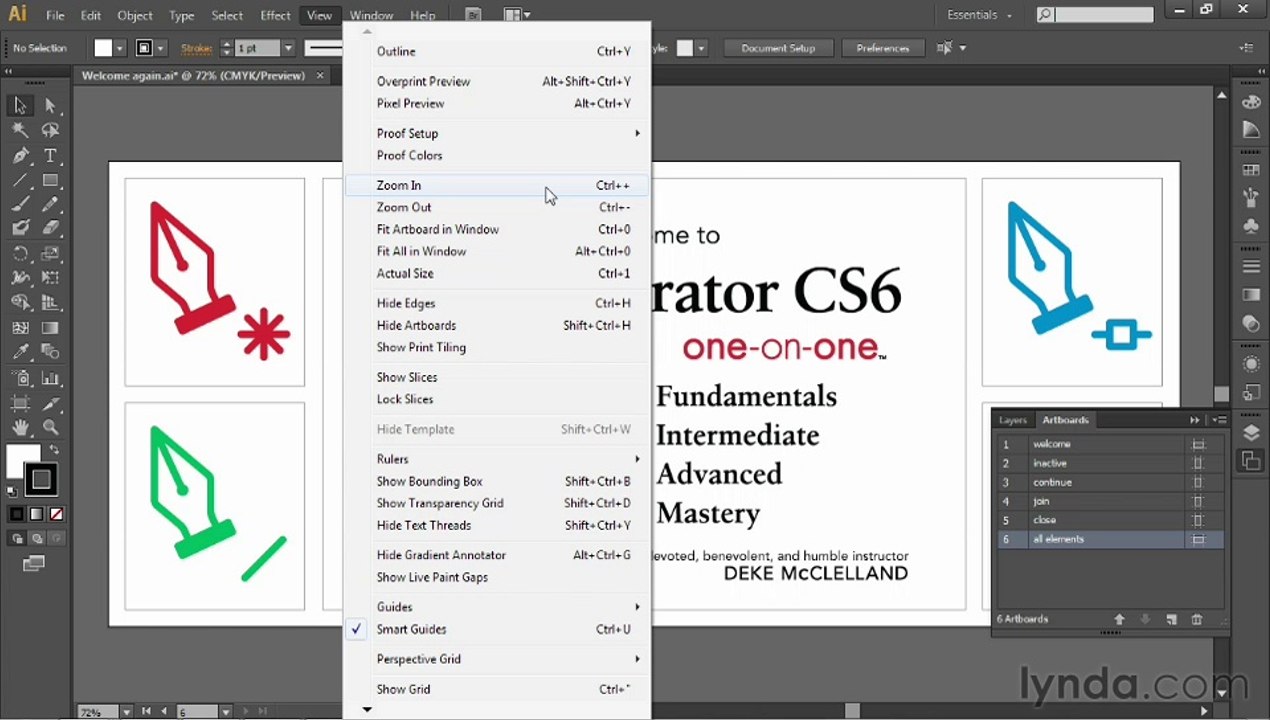The image size is (1270, 720).
Task: Open the stroke weight dropdown arrow
Action: 288,48
